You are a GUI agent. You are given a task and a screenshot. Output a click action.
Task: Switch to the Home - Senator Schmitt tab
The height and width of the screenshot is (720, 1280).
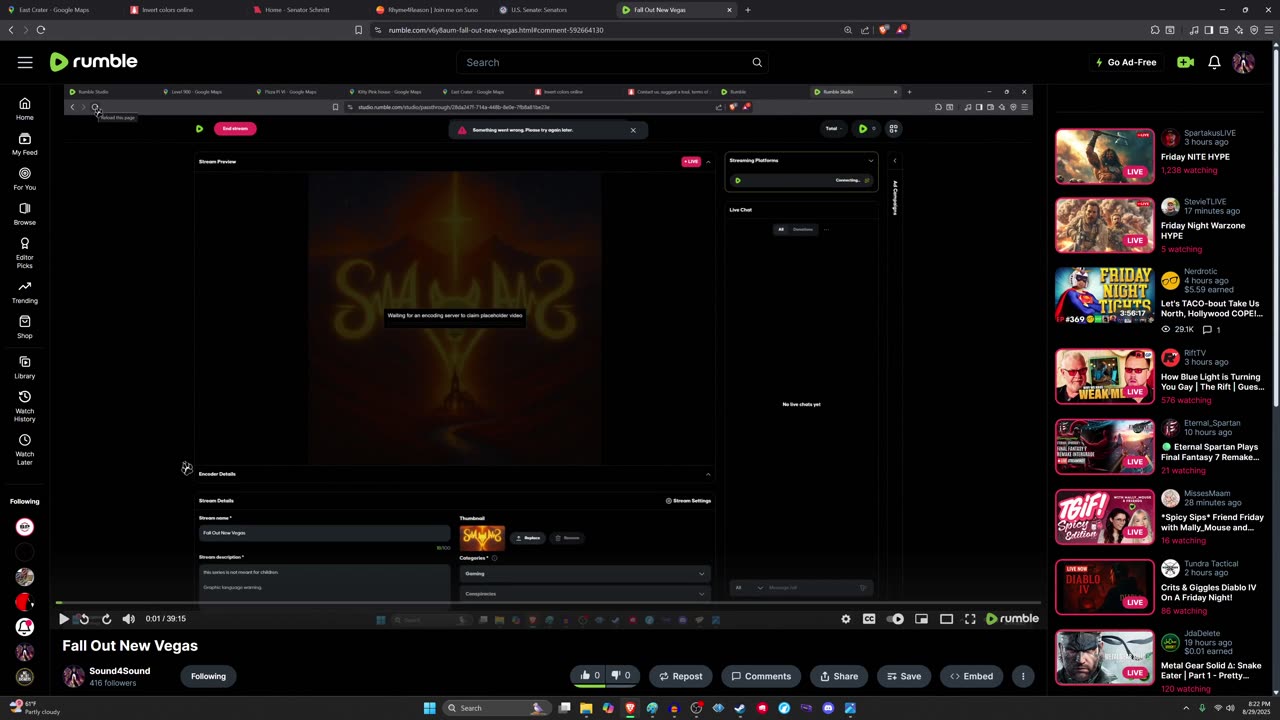point(306,10)
